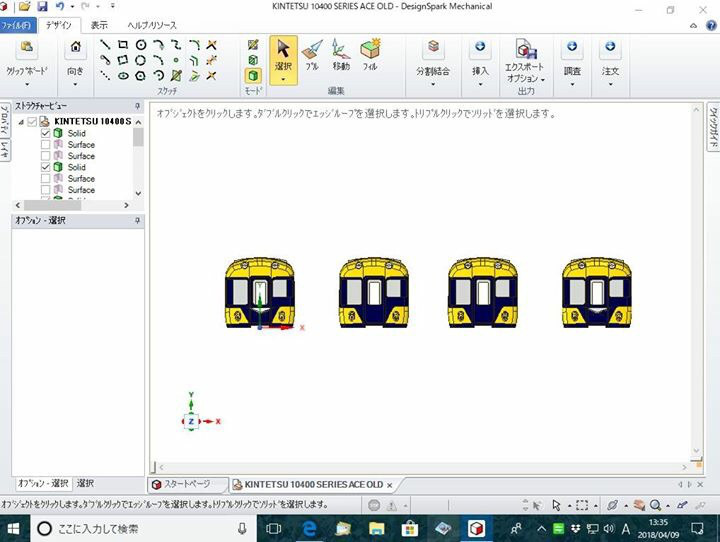Select the Line sketch tool

point(105,45)
